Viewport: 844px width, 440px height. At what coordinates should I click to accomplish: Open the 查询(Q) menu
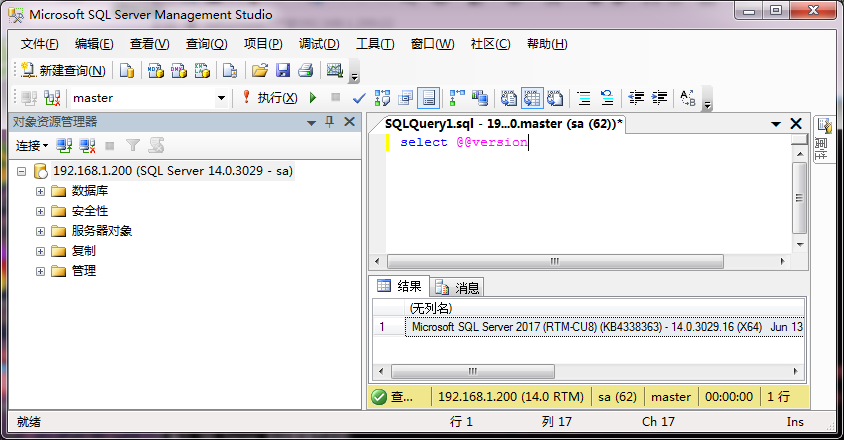coord(206,44)
